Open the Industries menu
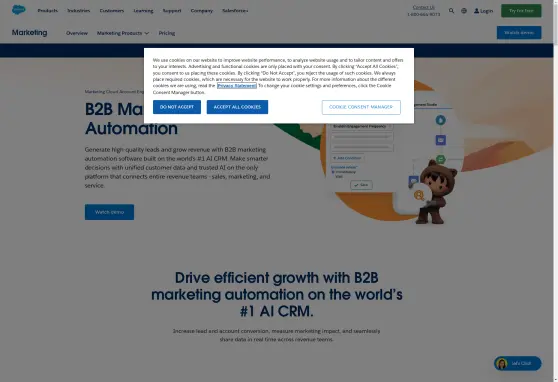Screen dimensions: 558x382 click(x=79, y=11)
